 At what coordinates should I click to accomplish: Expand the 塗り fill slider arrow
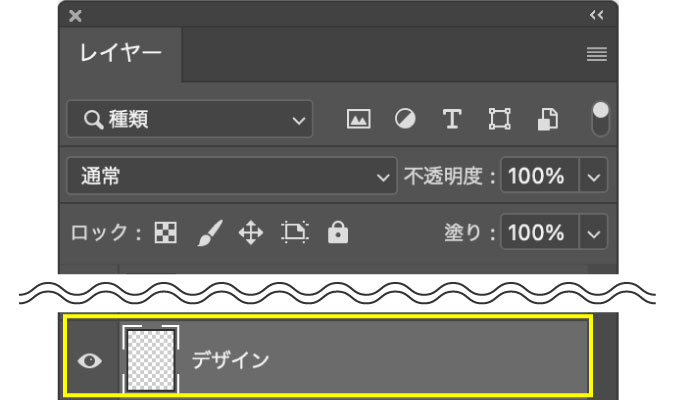[594, 234]
